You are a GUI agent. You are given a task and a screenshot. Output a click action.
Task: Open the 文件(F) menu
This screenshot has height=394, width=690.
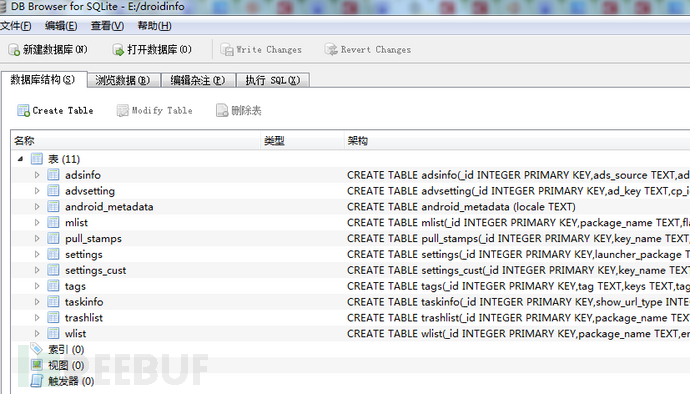16,26
